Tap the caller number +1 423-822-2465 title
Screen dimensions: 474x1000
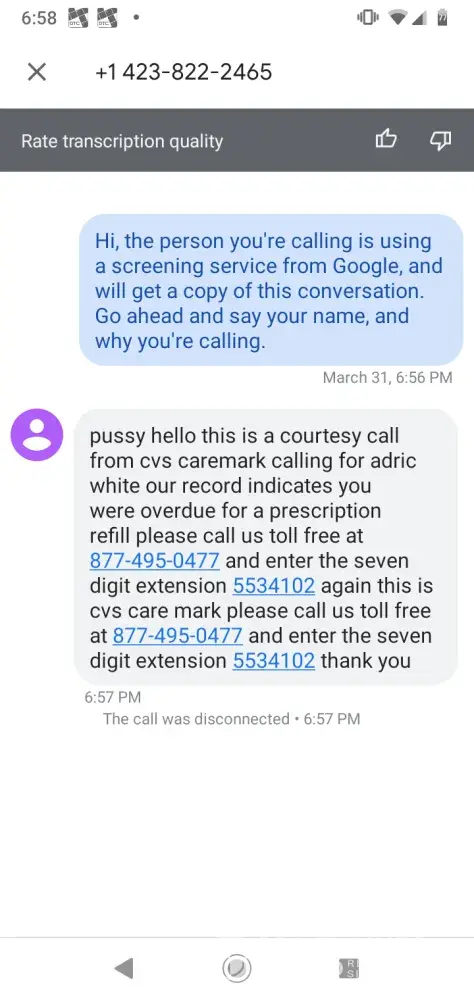[x=184, y=72]
